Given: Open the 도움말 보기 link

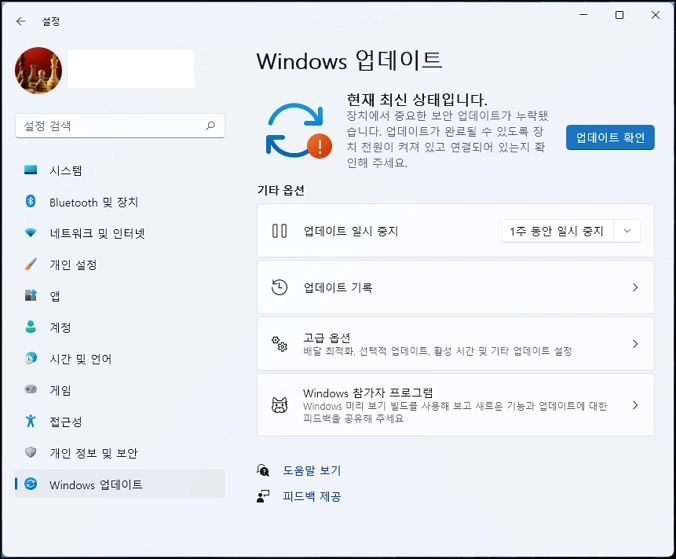Looking at the screenshot, I should (x=312, y=470).
